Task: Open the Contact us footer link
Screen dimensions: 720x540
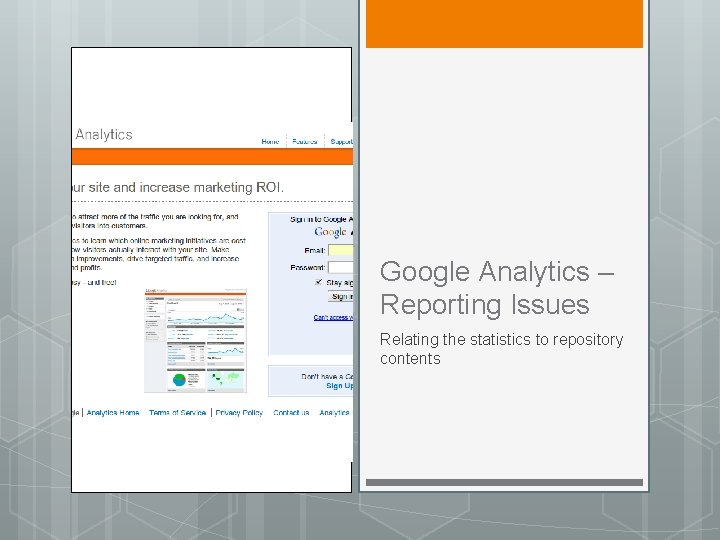Action: point(291,413)
